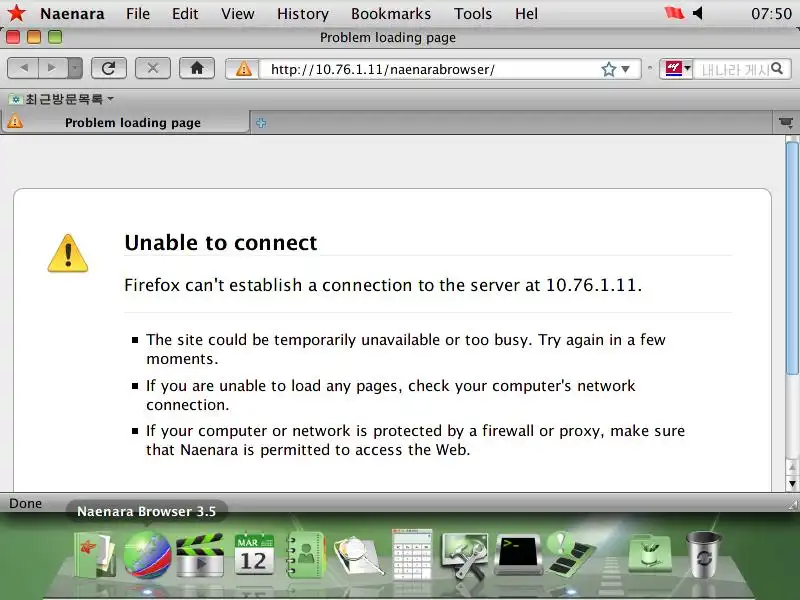
Task: Click the vertical scrollbar thumb
Action: point(792,258)
